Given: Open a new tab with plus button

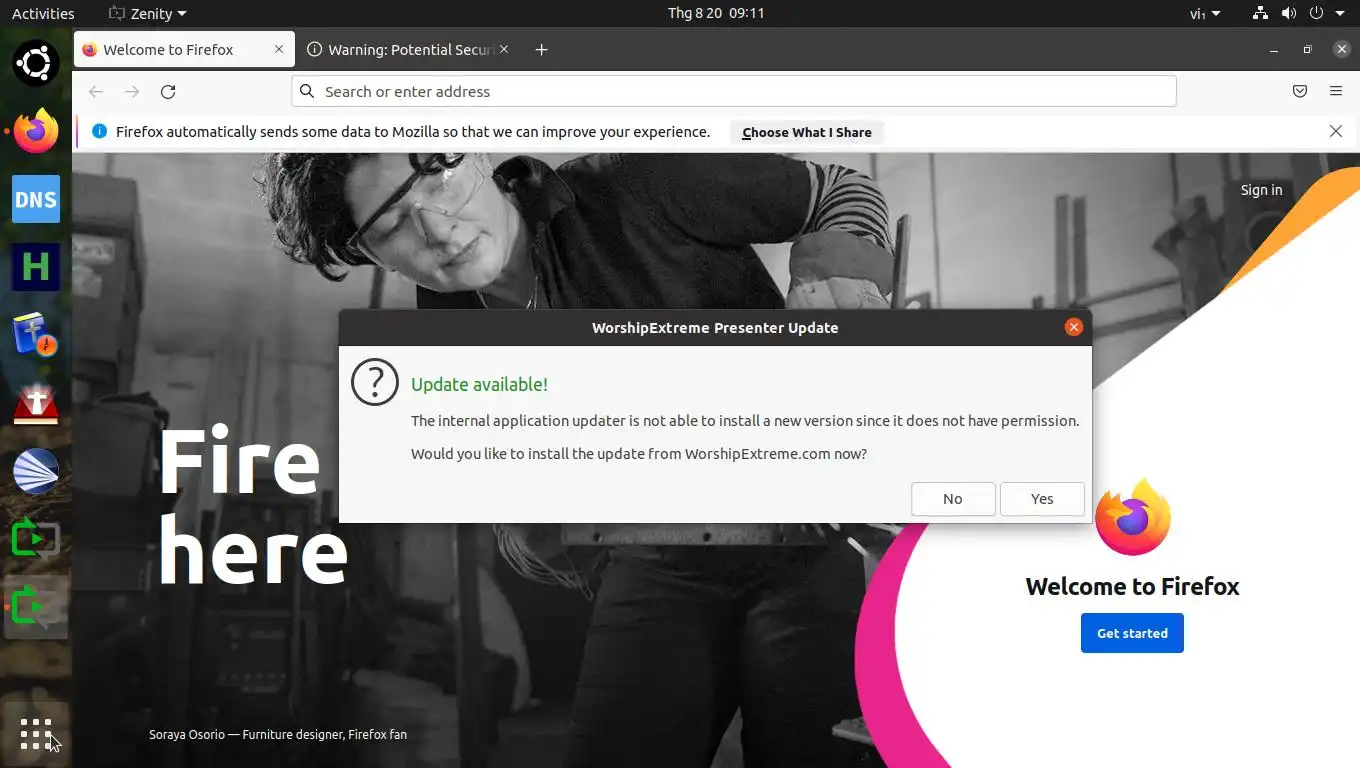Looking at the screenshot, I should click(541, 50).
